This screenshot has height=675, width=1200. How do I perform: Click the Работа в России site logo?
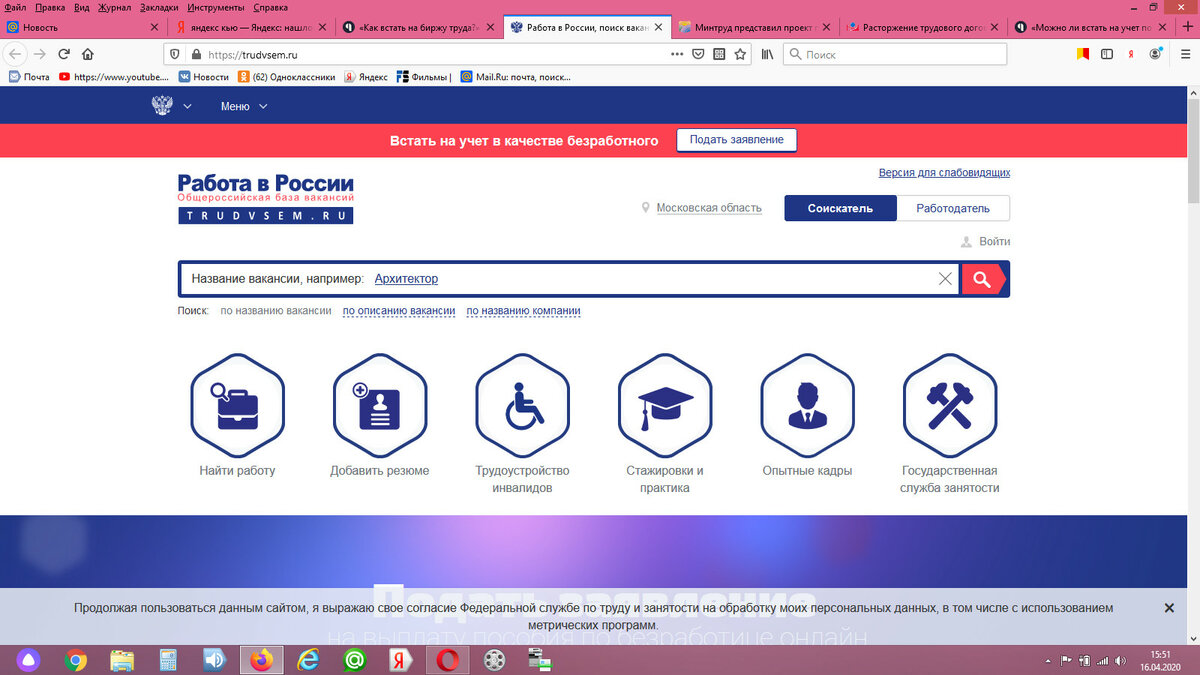[265, 198]
